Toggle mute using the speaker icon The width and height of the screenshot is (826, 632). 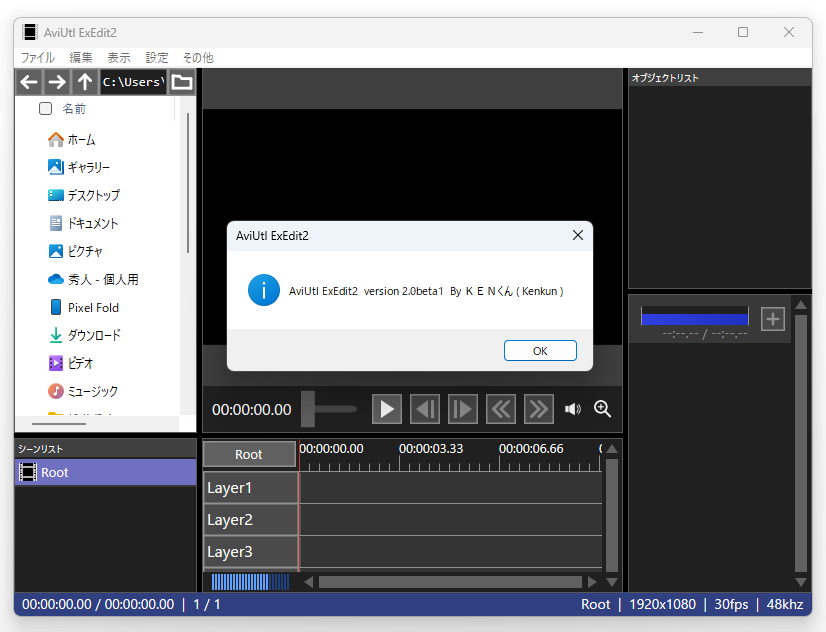(x=572, y=408)
